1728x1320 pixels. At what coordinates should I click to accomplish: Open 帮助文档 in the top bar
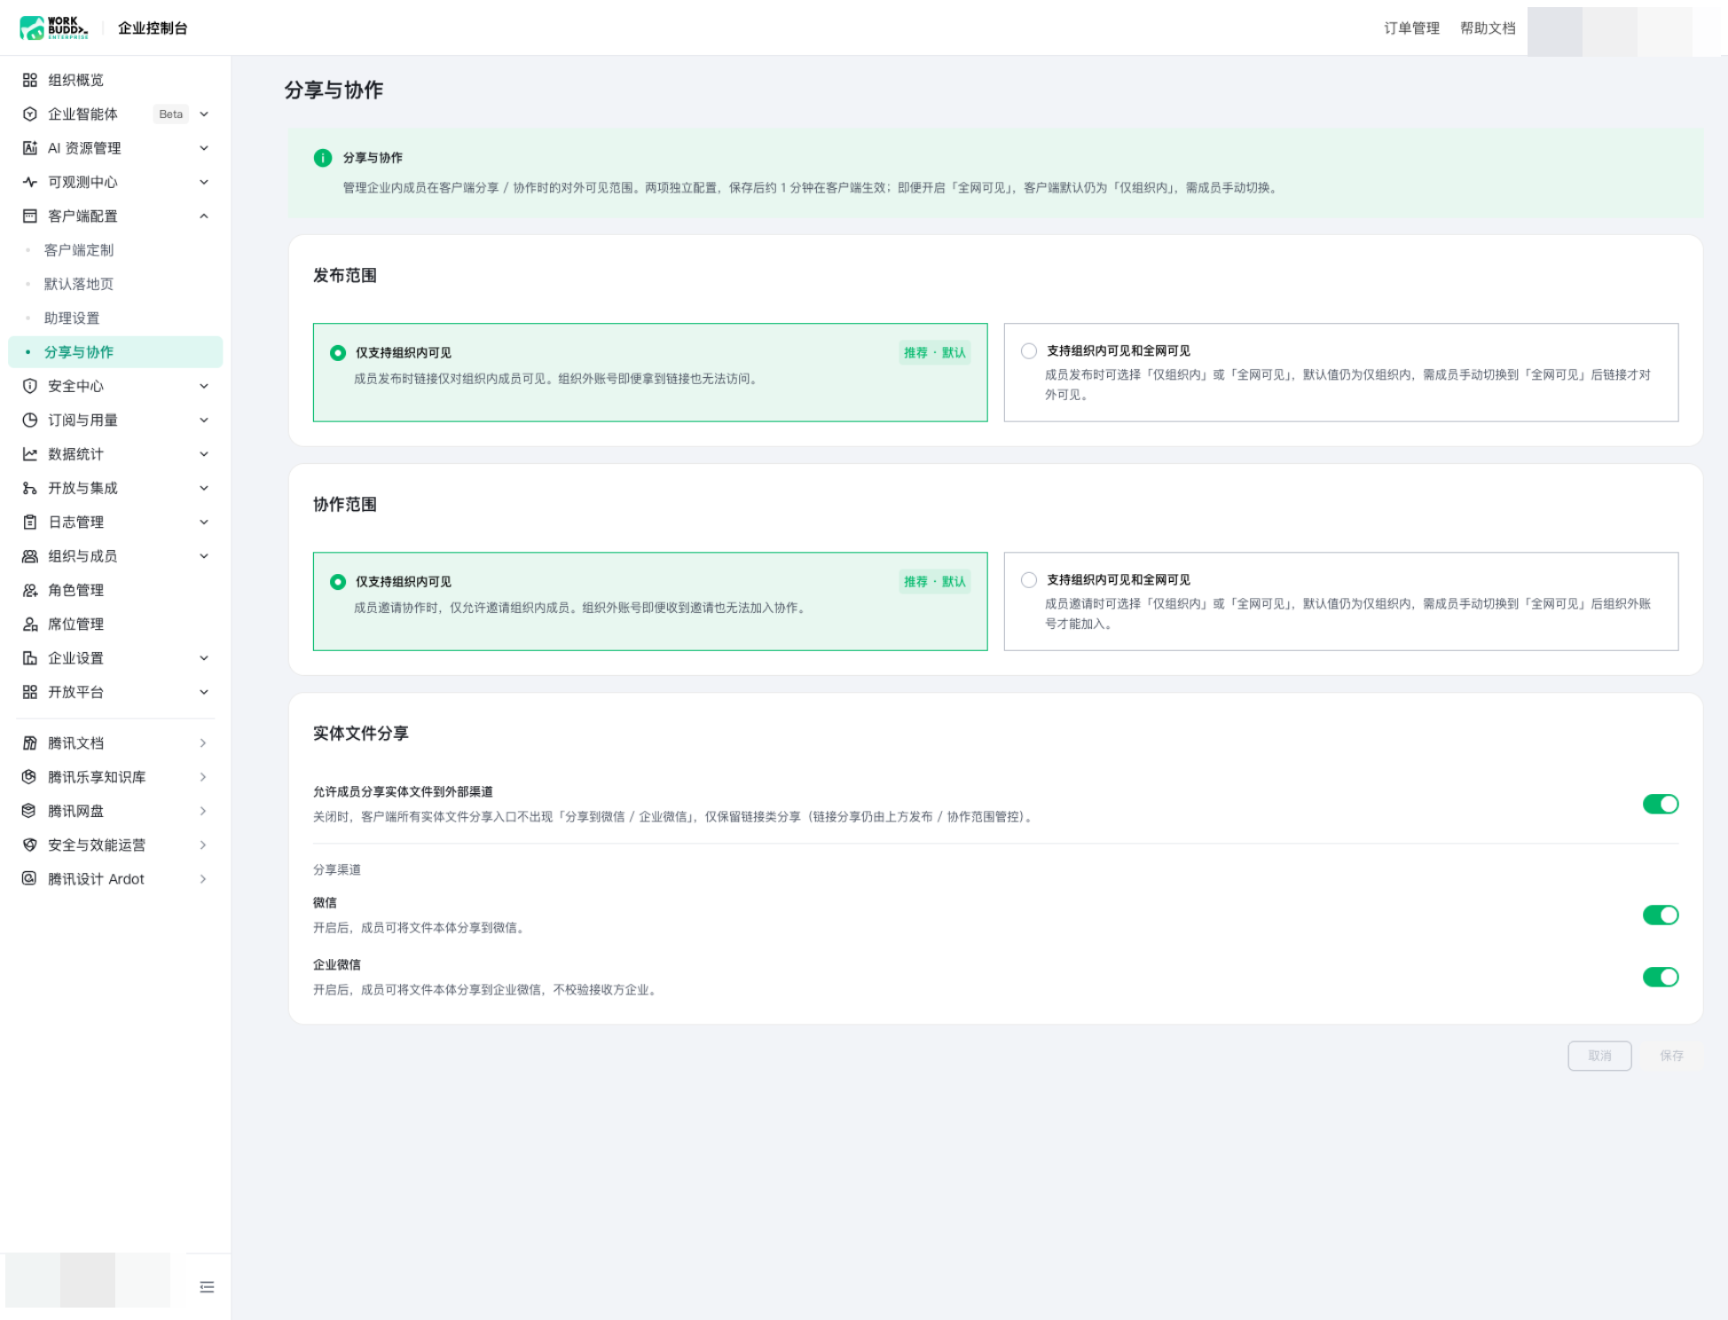[1488, 28]
